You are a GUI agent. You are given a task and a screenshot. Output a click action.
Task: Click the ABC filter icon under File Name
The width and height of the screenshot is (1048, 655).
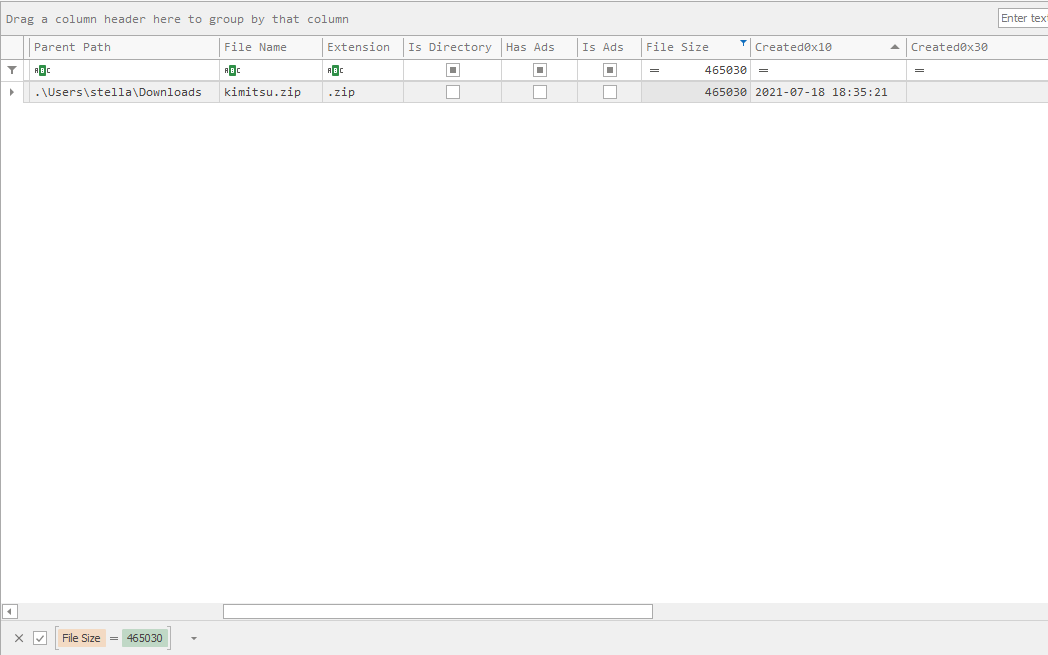(x=231, y=70)
